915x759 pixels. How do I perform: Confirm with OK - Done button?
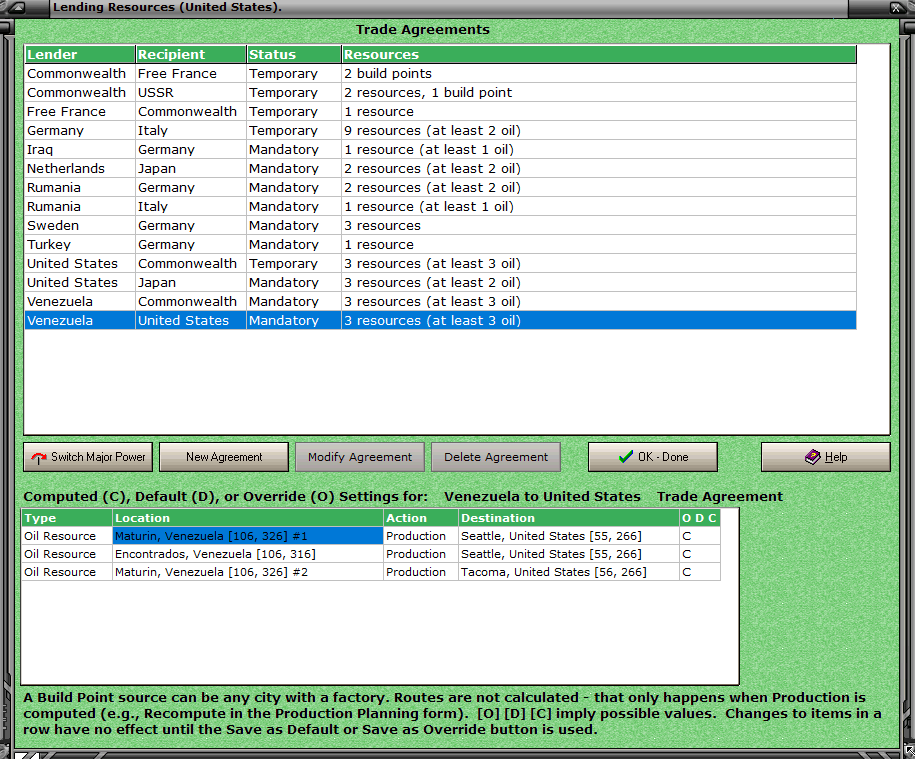tap(653, 457)
